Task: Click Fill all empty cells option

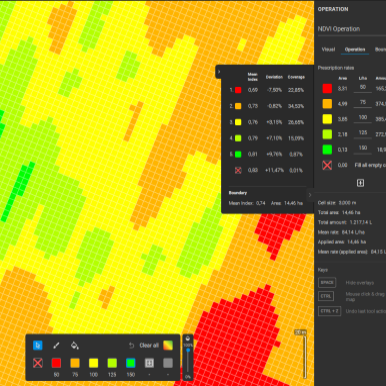Action: [370, 165]
